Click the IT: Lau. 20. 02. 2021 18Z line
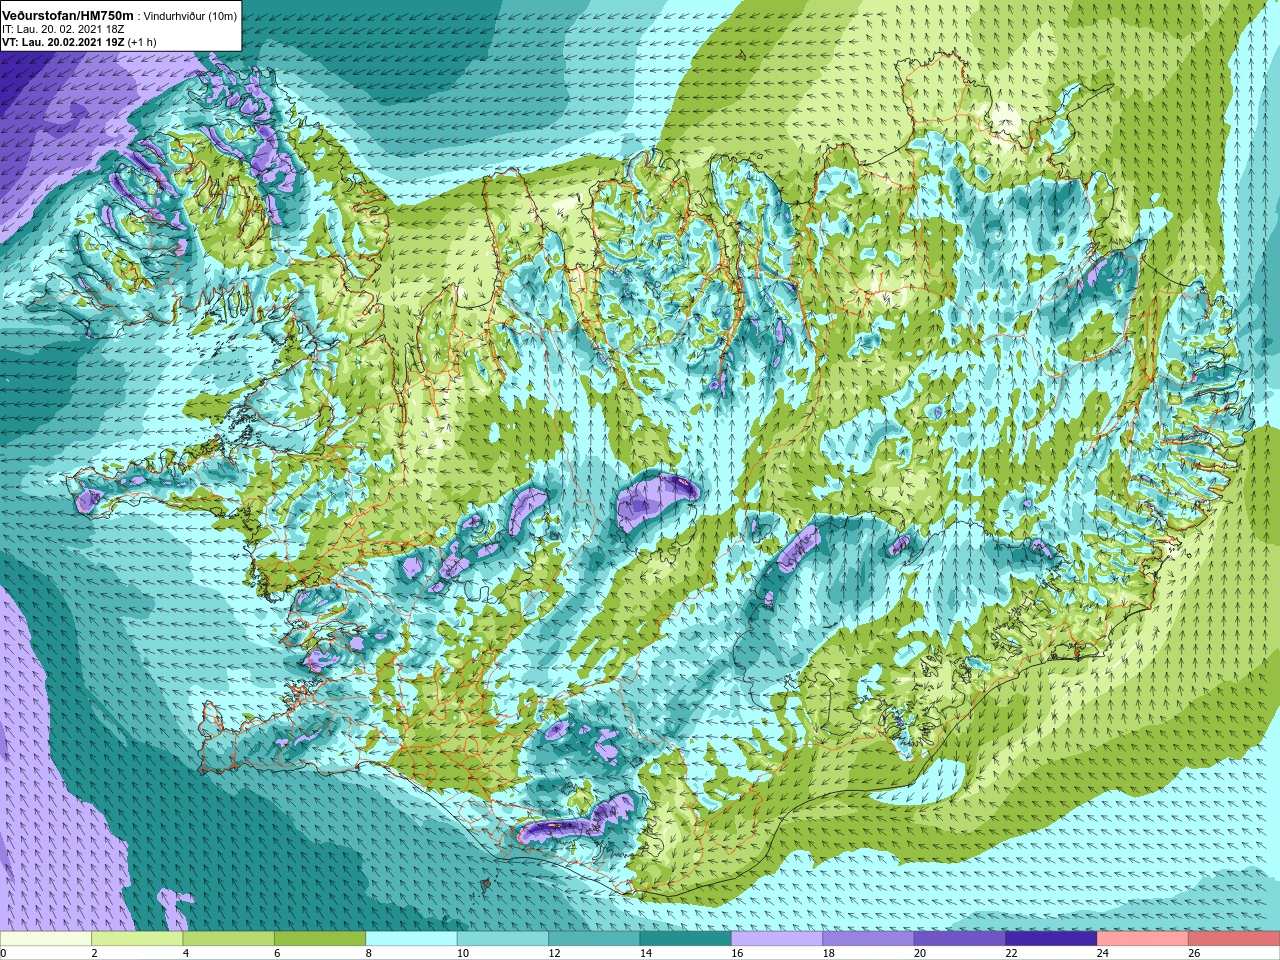This screenshot has width=1280, height=960. 63,29
